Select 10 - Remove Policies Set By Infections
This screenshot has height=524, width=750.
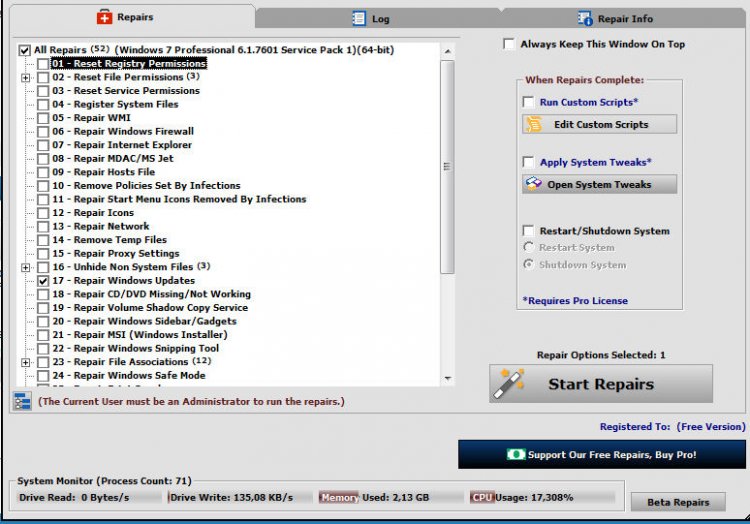pyautogui.click(x=146, y=186)
